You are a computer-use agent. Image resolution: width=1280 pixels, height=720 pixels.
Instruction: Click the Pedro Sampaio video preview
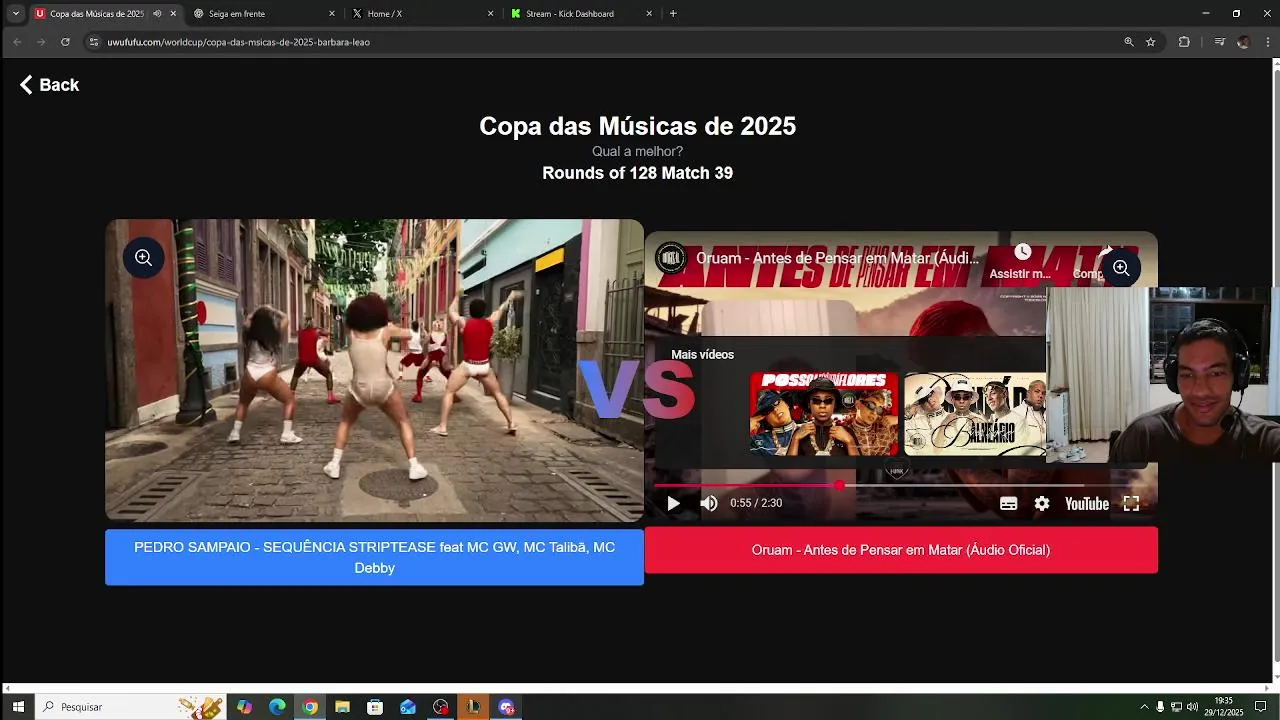click(374, 370)
